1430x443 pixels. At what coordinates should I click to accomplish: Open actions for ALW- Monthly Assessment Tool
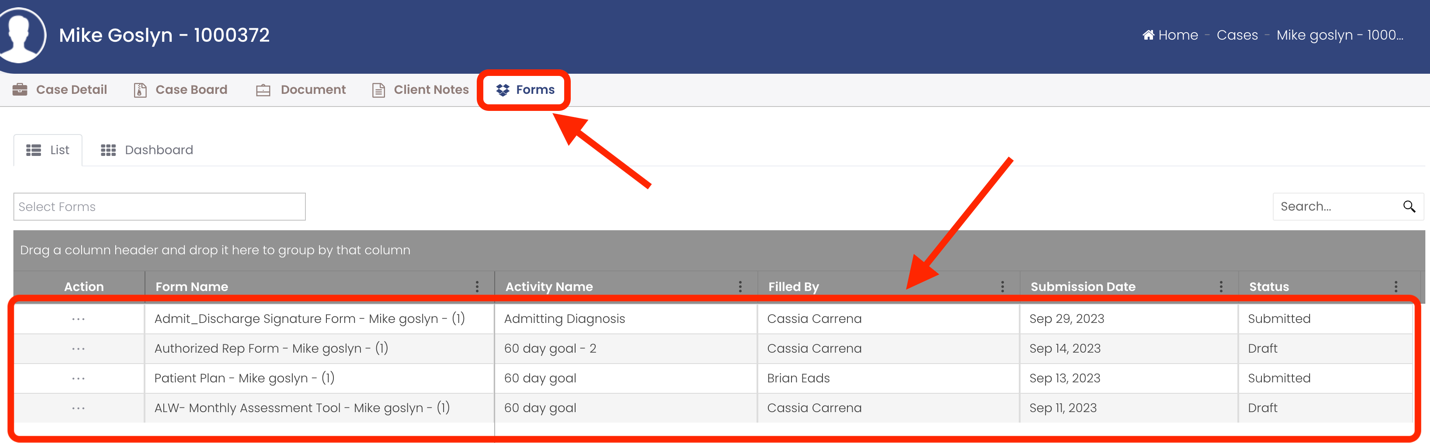point(79,408)
